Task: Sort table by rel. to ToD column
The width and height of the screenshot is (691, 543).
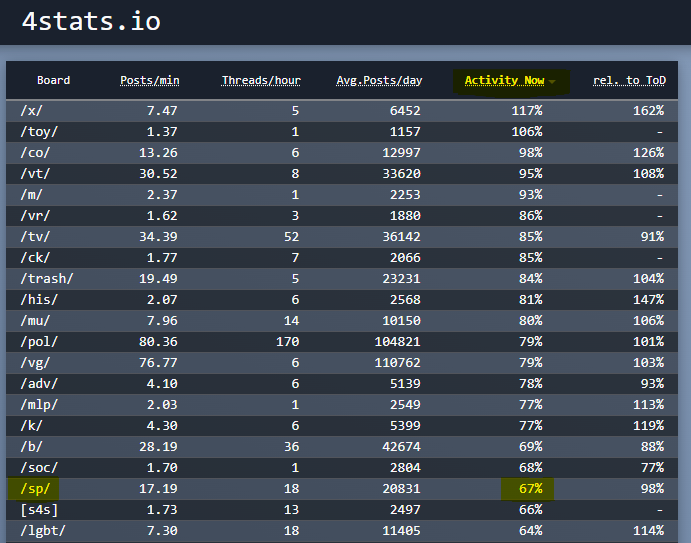Action: [629, 80]
